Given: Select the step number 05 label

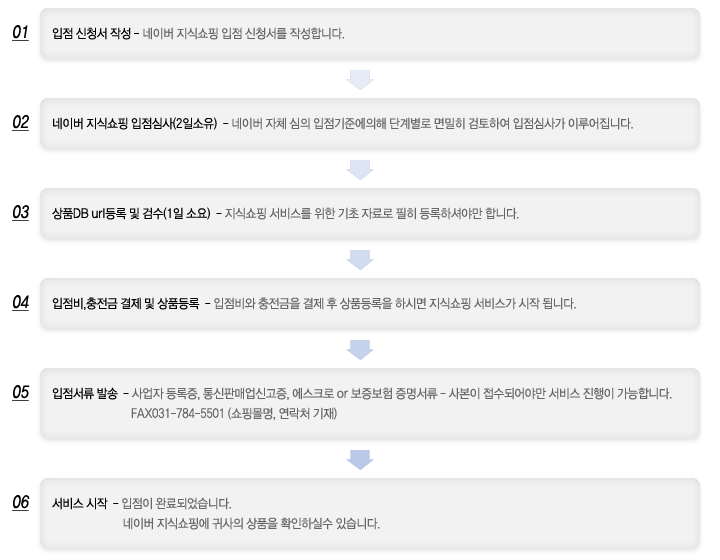Looking at the screenshot, I should click(20, 392).
